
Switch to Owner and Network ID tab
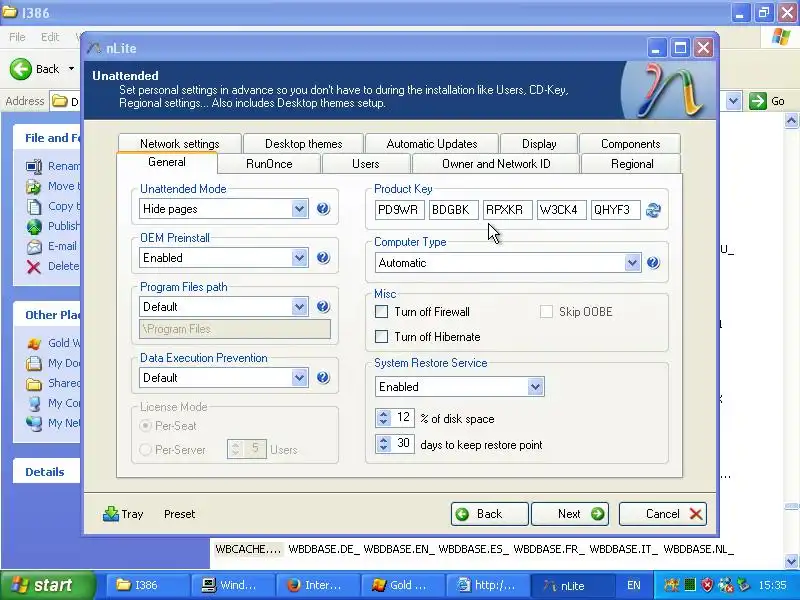click(496, 164)
